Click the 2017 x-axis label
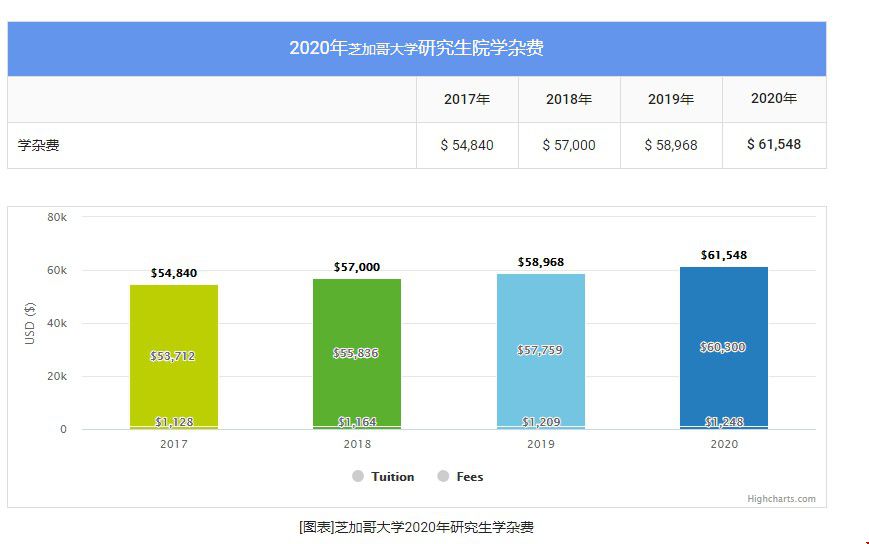 coord(174,444)
